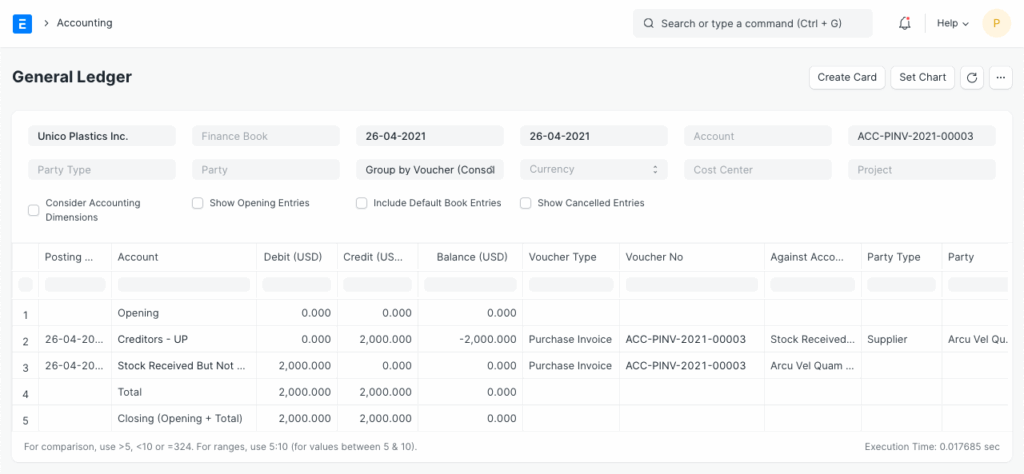The width and height of the screenshot is (1024, 474).
Task: Tick the Show Opening Entries checkbox
Action: pos(198,203)
